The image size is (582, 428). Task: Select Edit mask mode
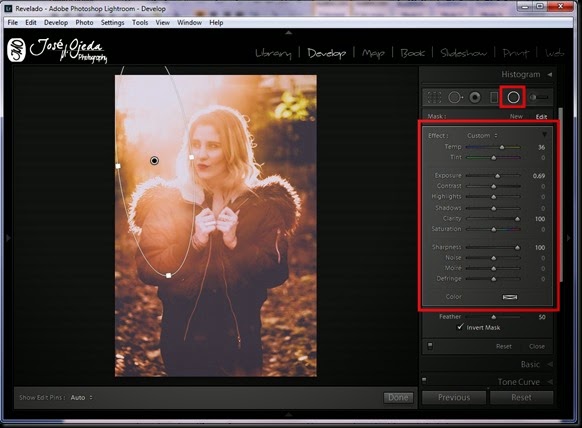point(541,117)
